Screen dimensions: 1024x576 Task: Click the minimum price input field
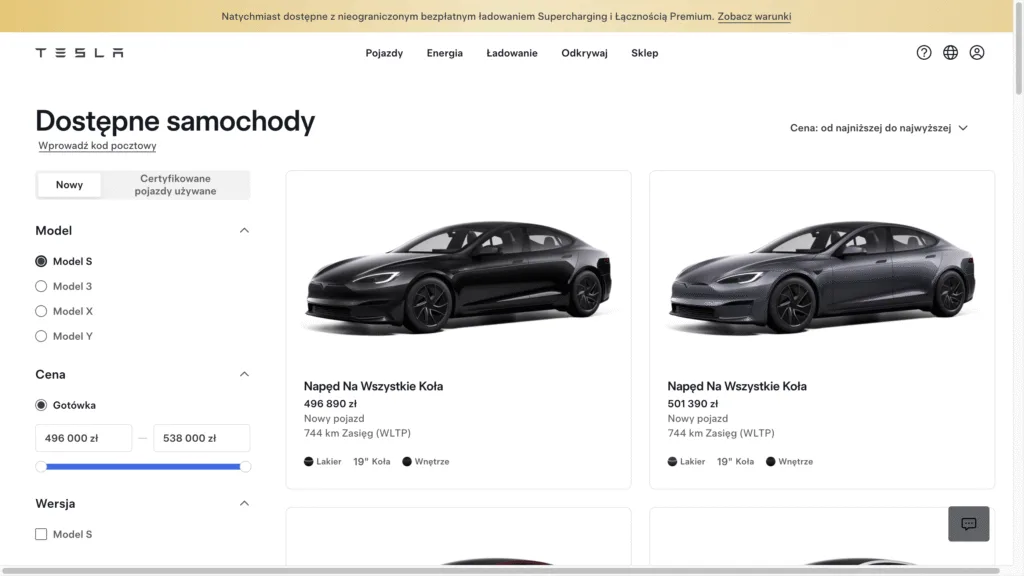pyautogui.click(x=83, y=438)
